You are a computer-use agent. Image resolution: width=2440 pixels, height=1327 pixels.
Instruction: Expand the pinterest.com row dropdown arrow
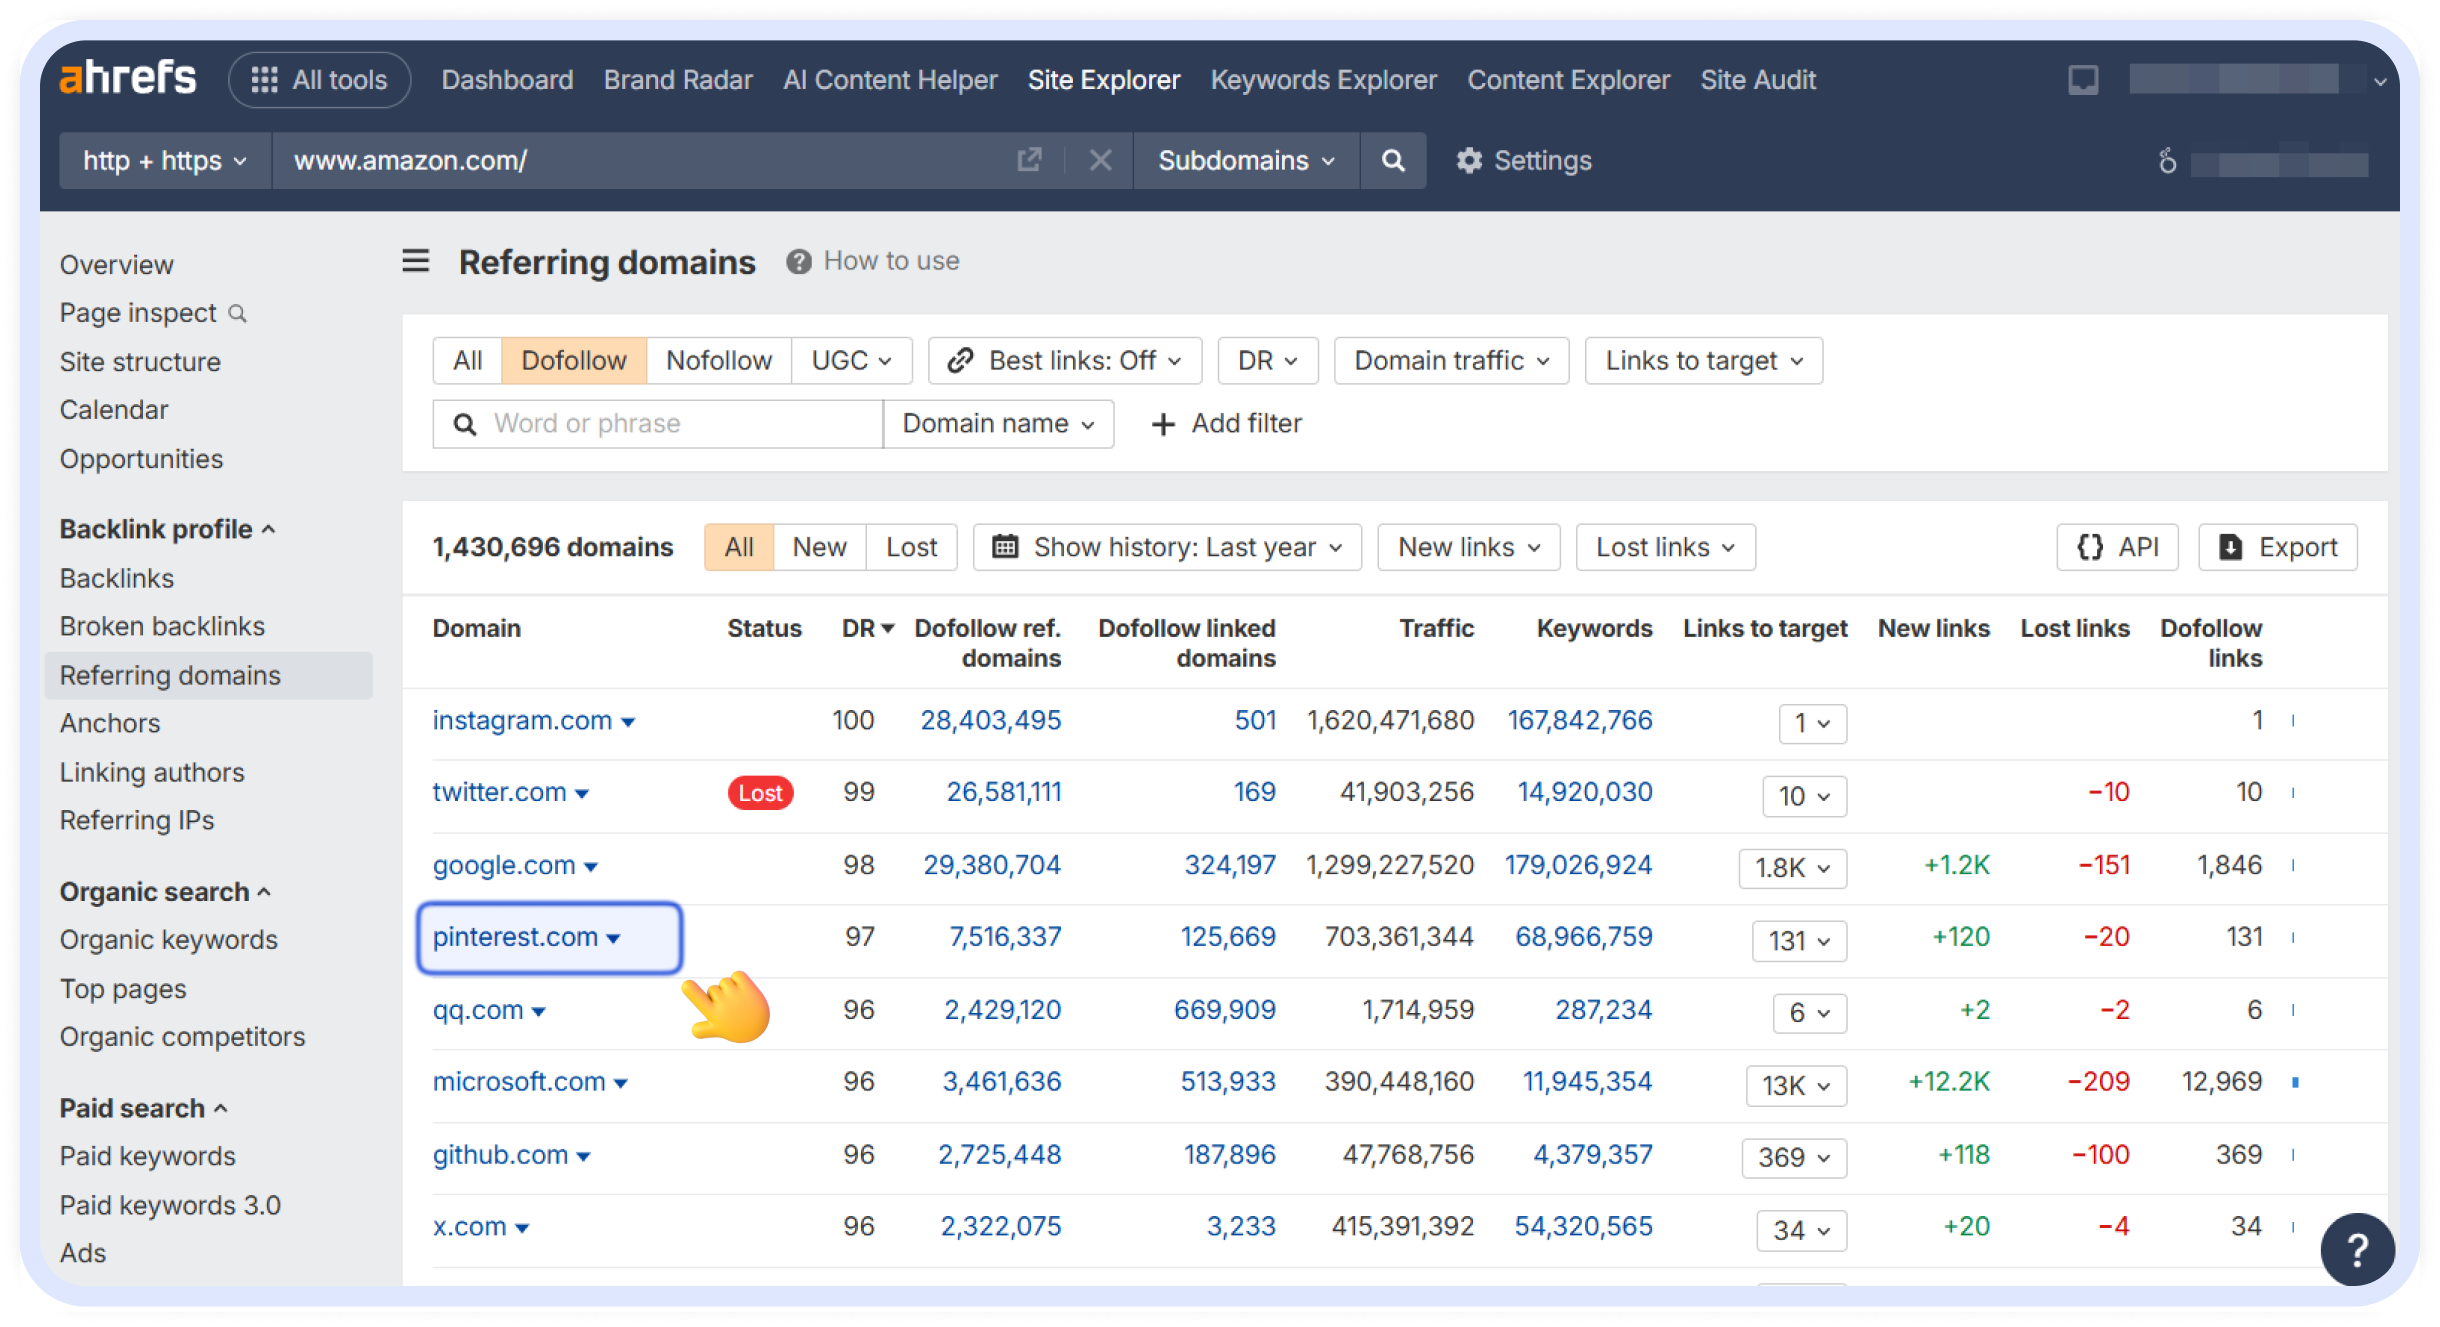[613, 938]
